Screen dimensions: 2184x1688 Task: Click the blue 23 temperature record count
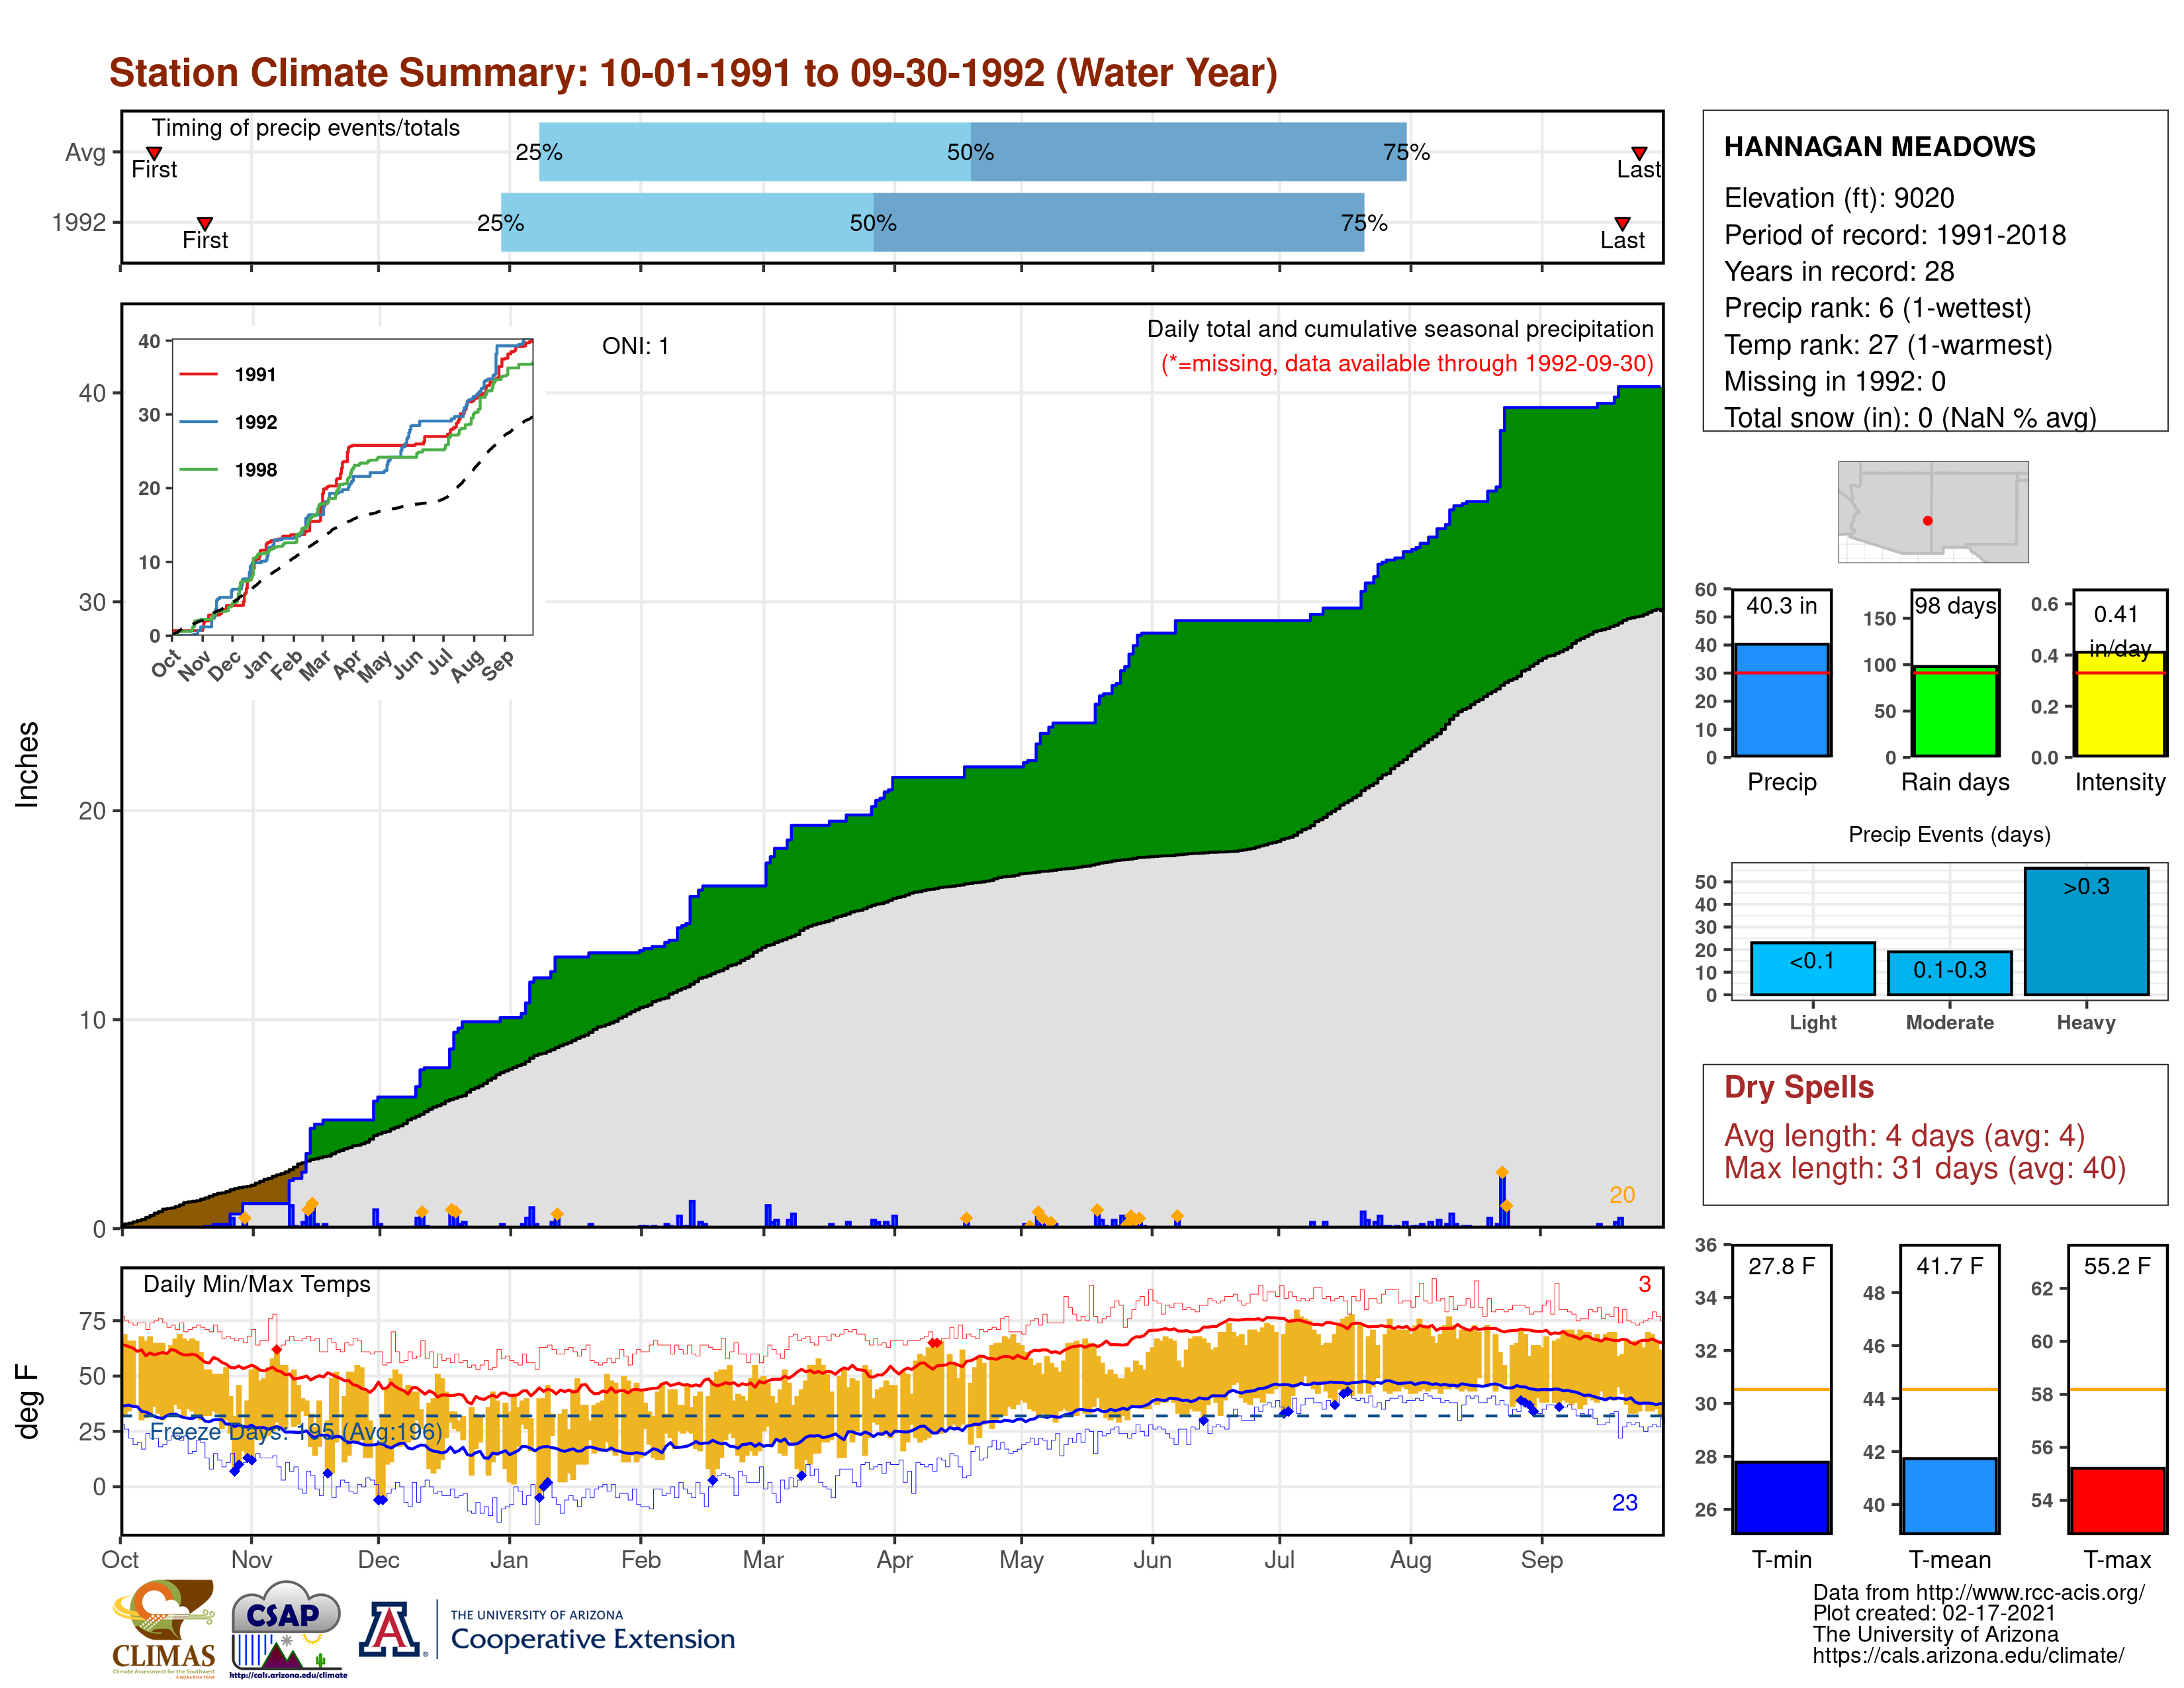coord(1625,1503)
